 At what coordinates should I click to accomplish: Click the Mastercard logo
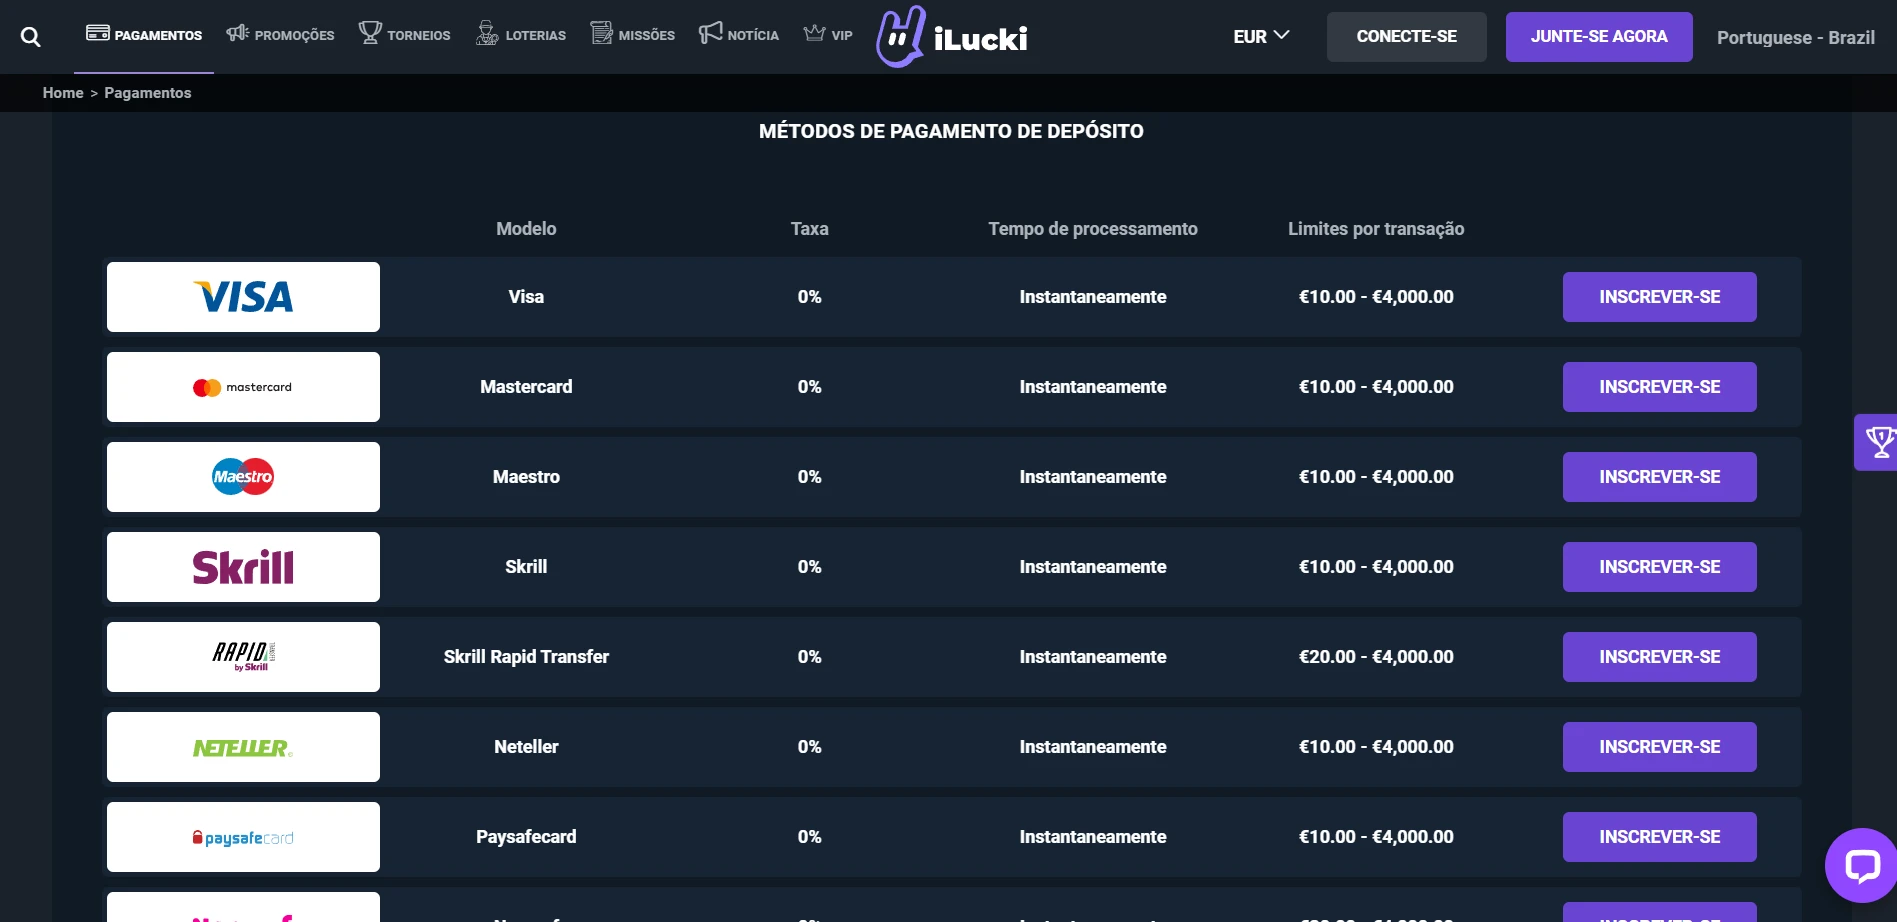(243, 387)
